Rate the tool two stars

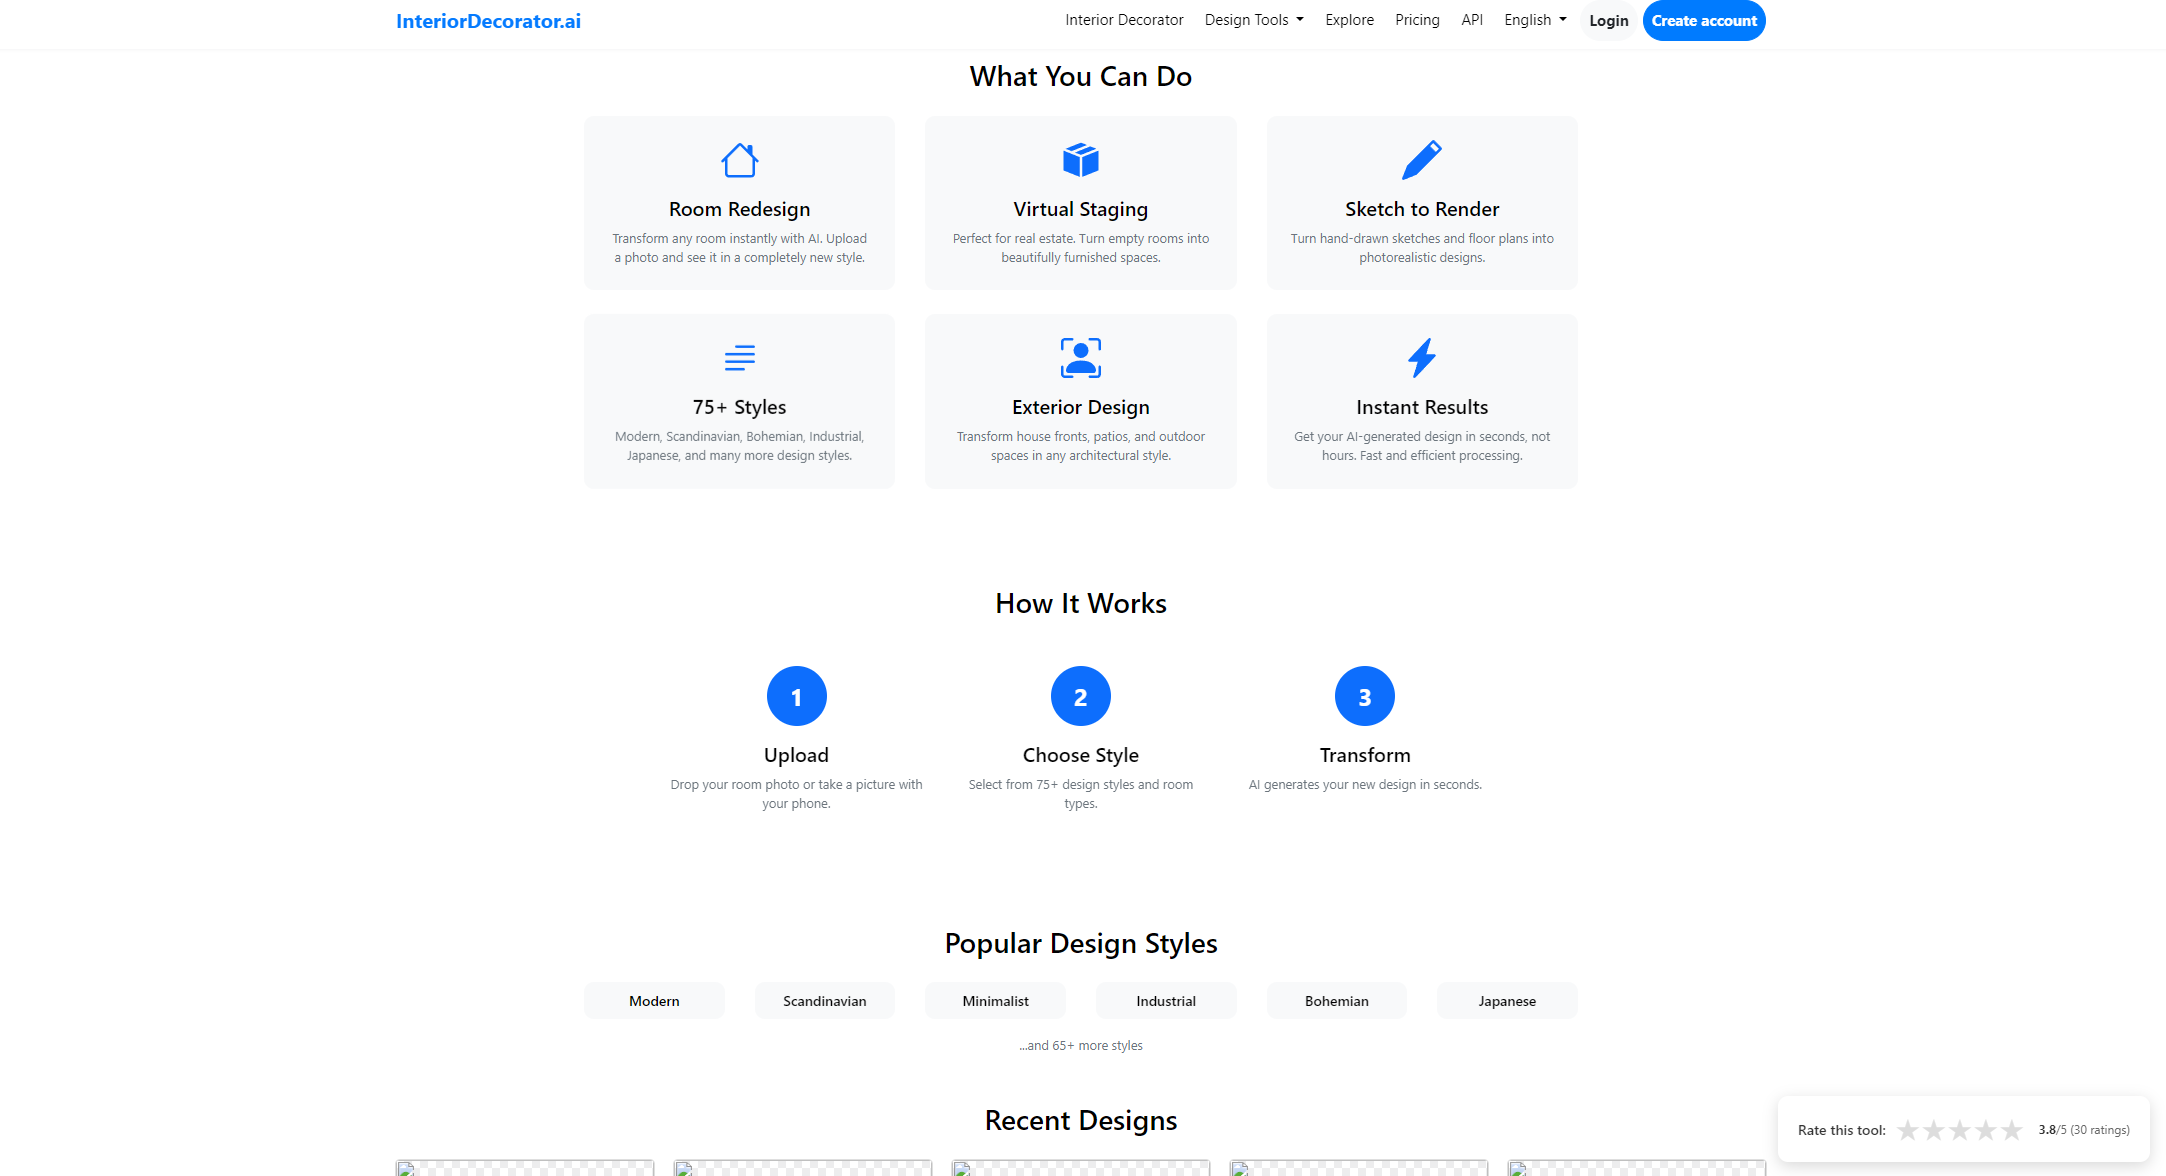point(1933,1130)
